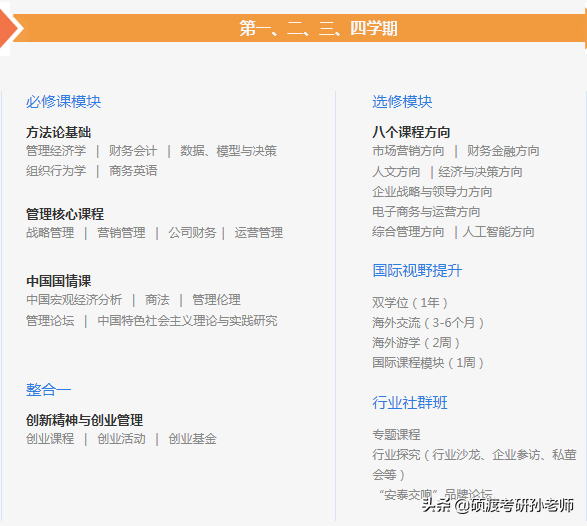Click the 中国国情课 subheading
Viewport: 587px width, 526px height.
tap(58, 281)
